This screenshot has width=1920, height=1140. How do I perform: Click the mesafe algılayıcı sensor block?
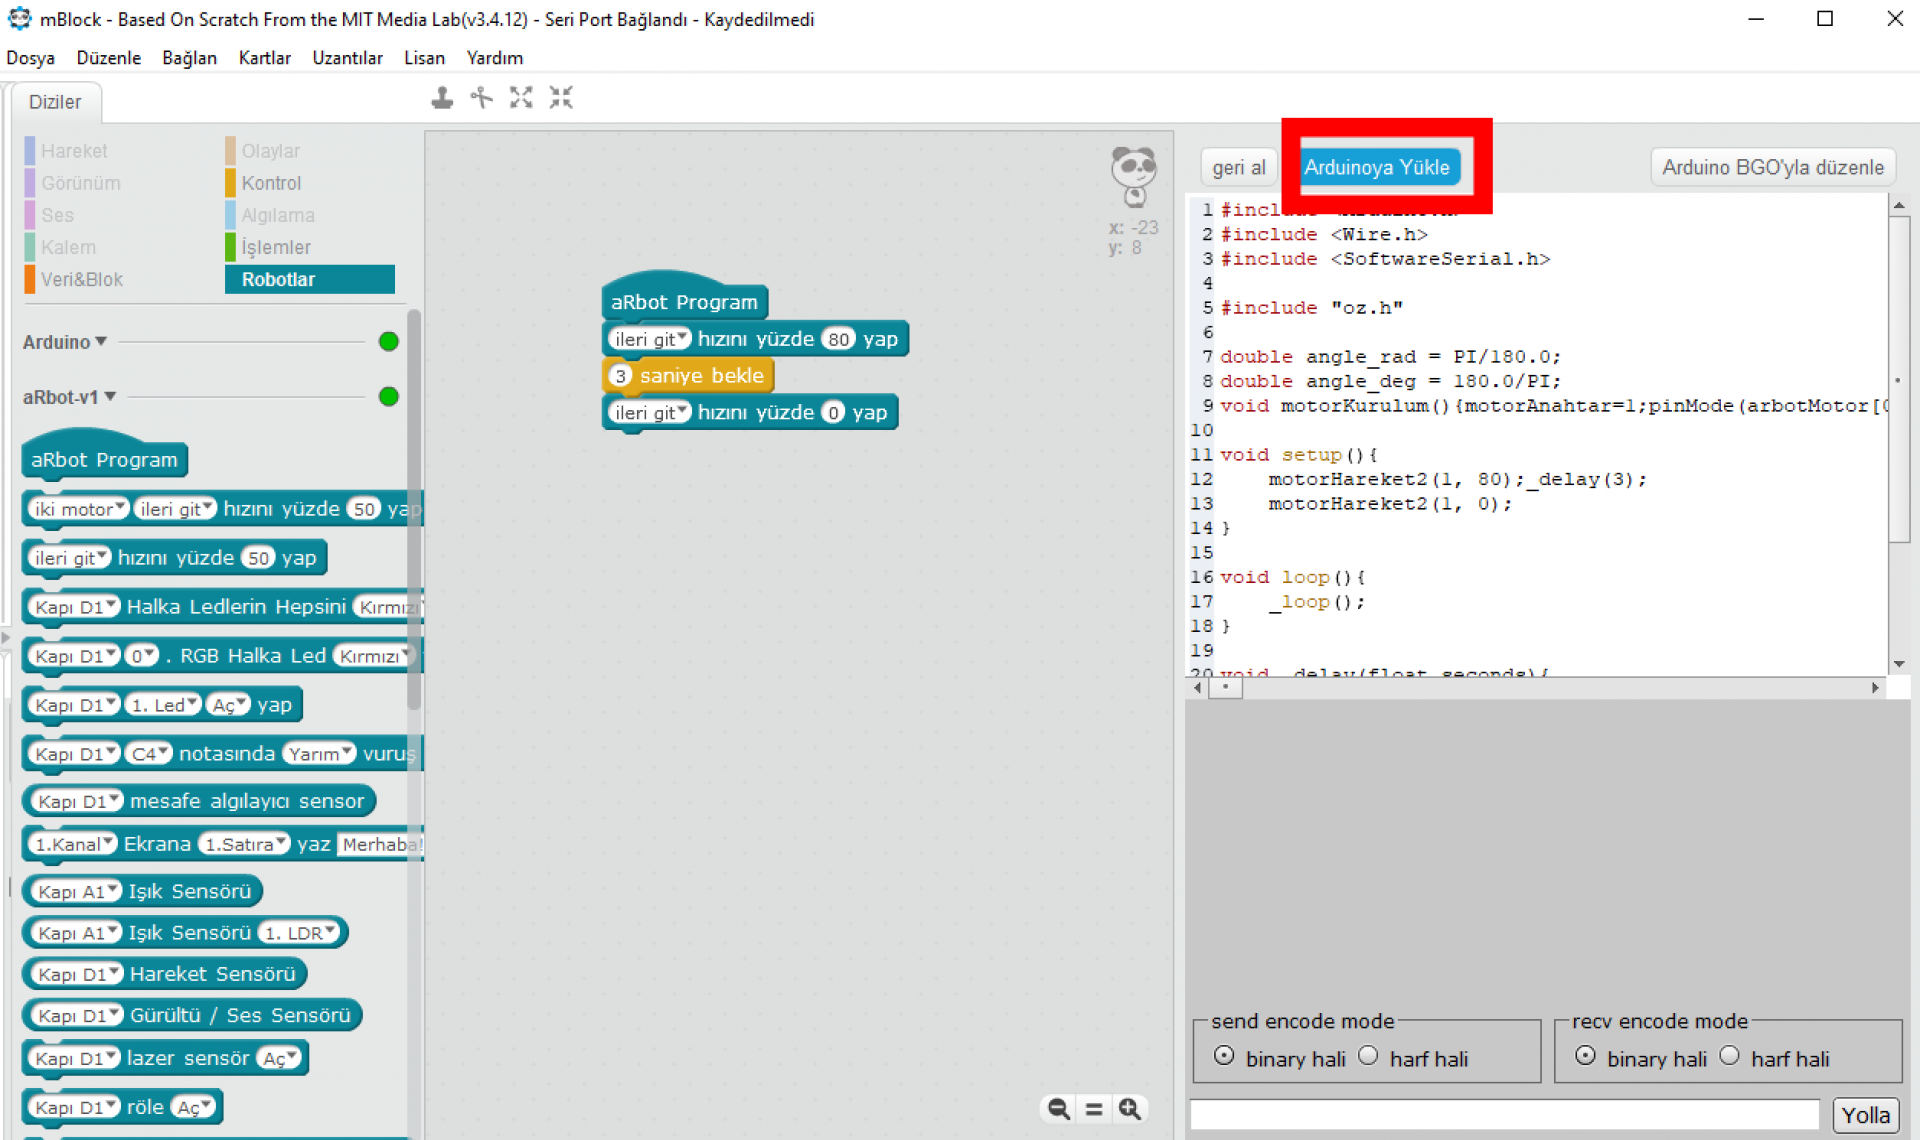point(199,801)
